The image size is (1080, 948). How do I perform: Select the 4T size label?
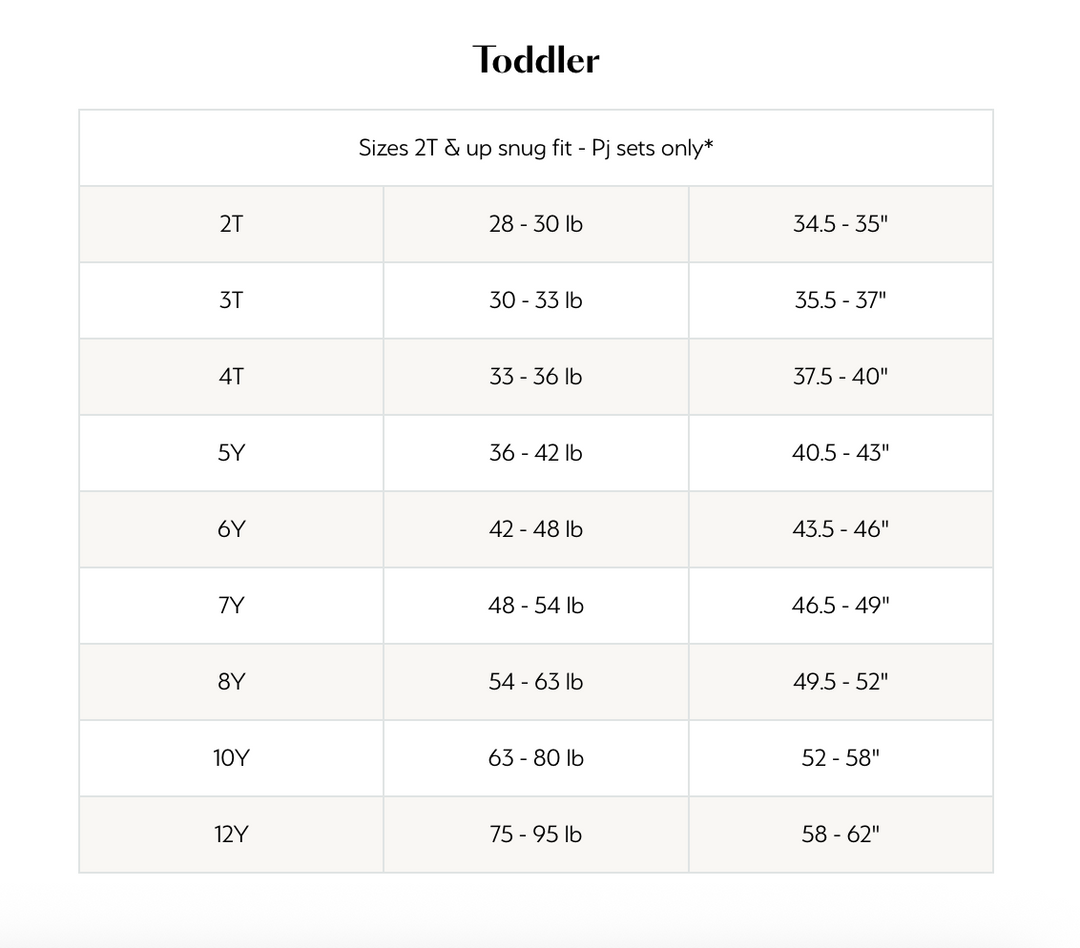click(231, 377)
